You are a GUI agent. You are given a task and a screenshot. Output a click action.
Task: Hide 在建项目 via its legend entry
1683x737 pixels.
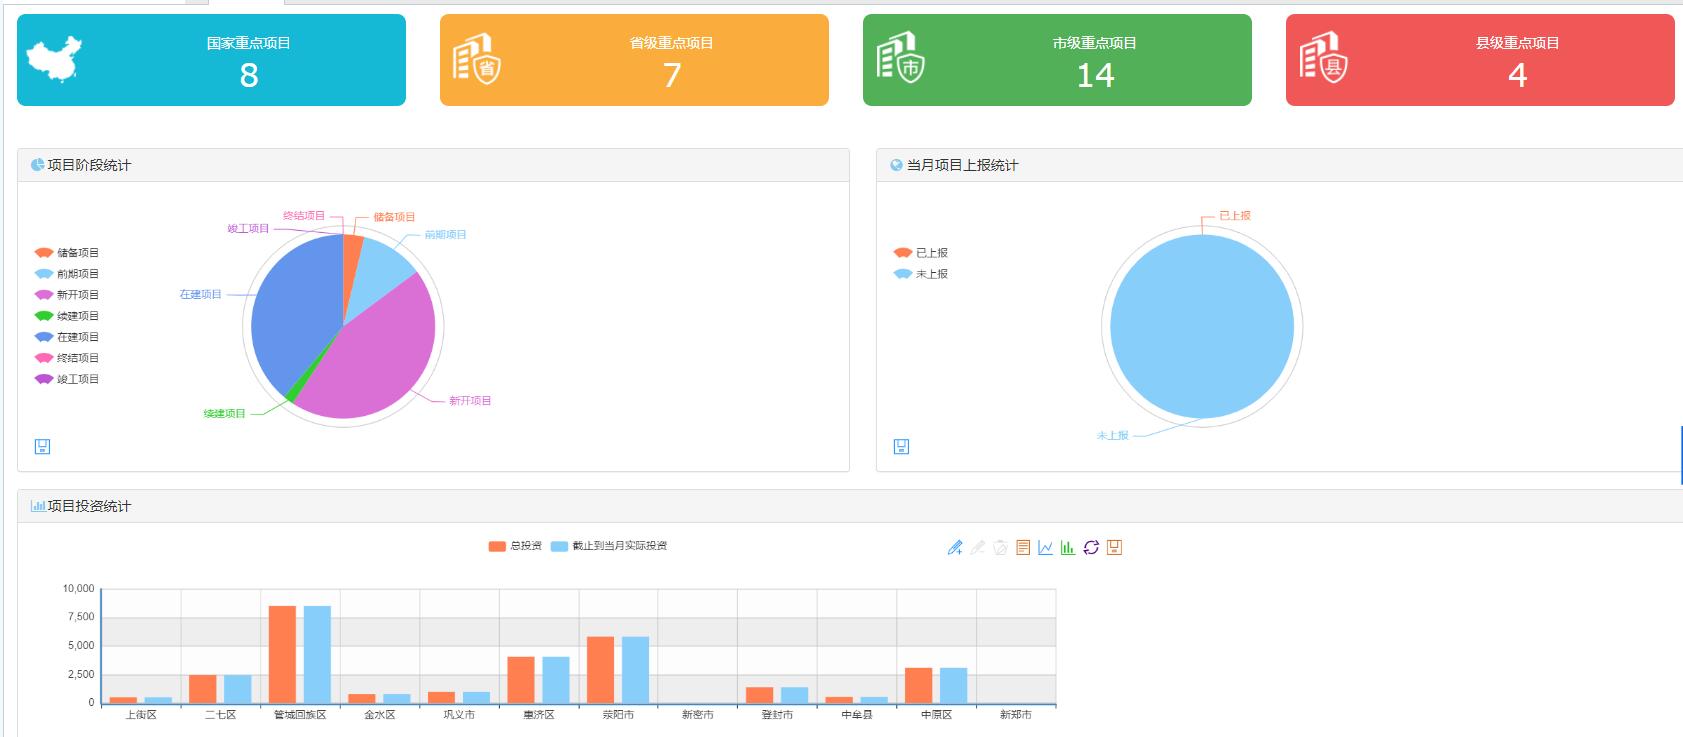(x=67, y=337)
